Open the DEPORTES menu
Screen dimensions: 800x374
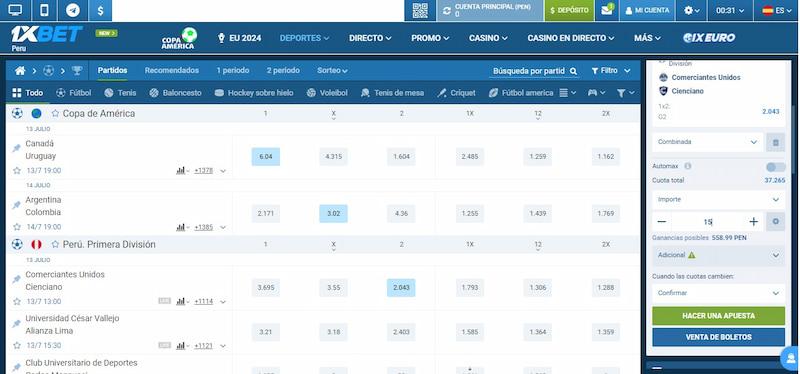[305, 38]
